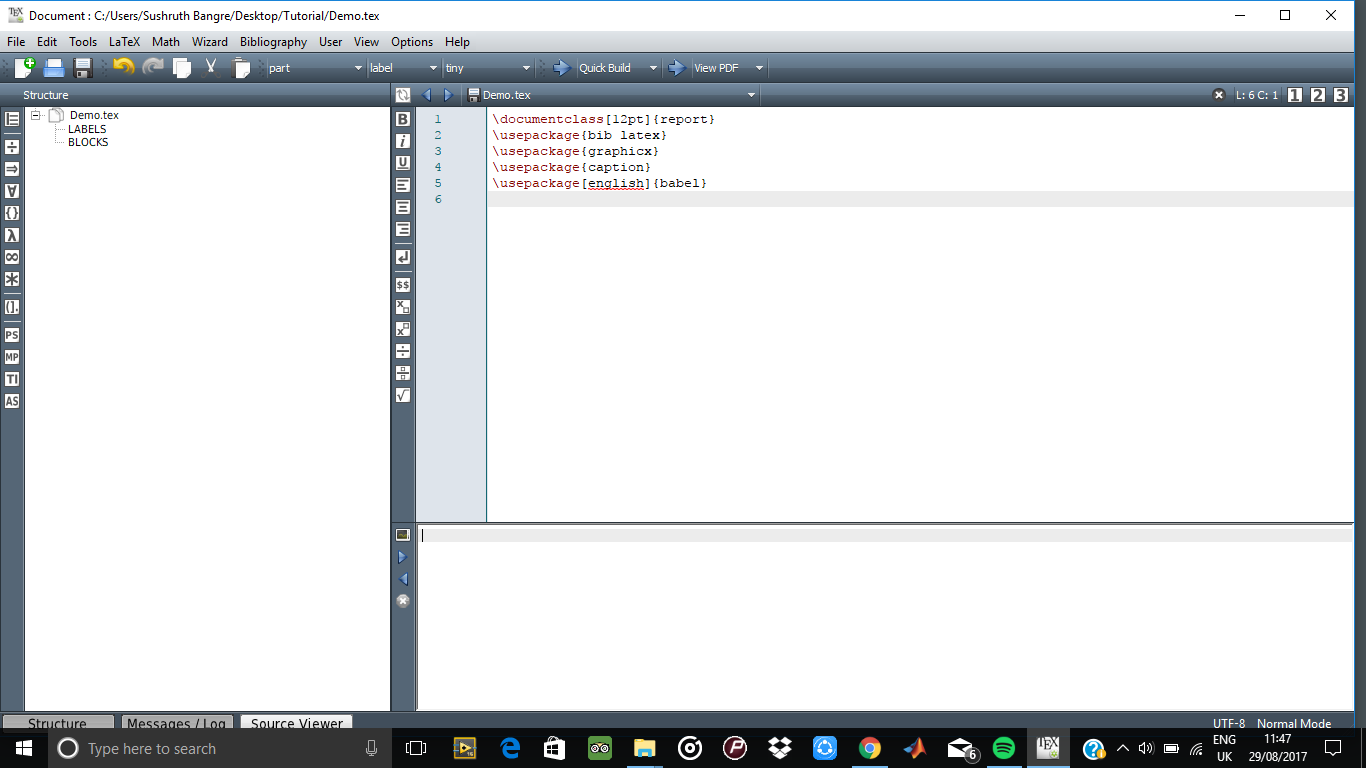Open the Bibliography menu
Image resolution: width=1366 pixels, height=768 pixels.
(273, 42)
